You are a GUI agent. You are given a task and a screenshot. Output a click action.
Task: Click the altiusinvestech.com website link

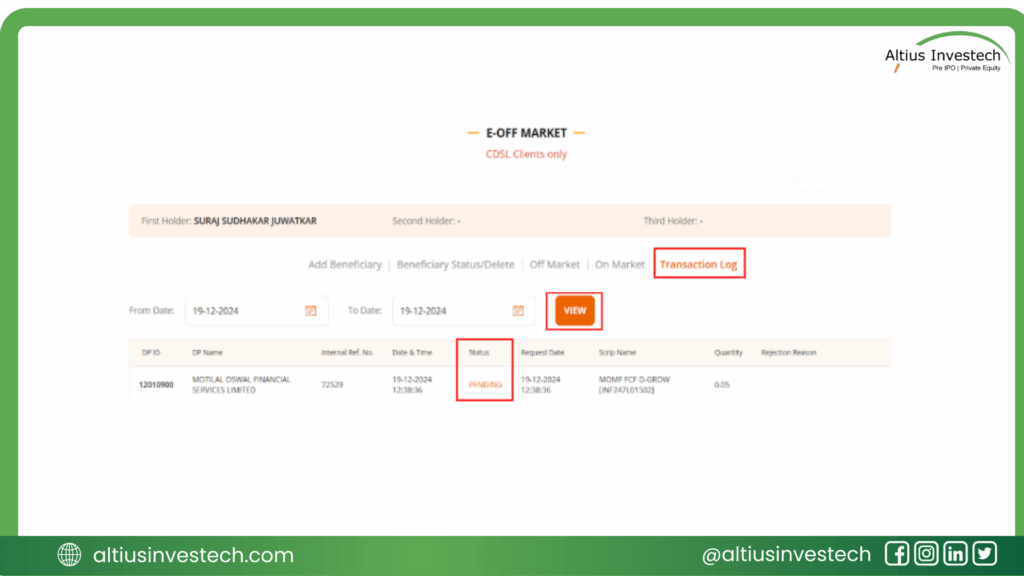coord(193,555)
